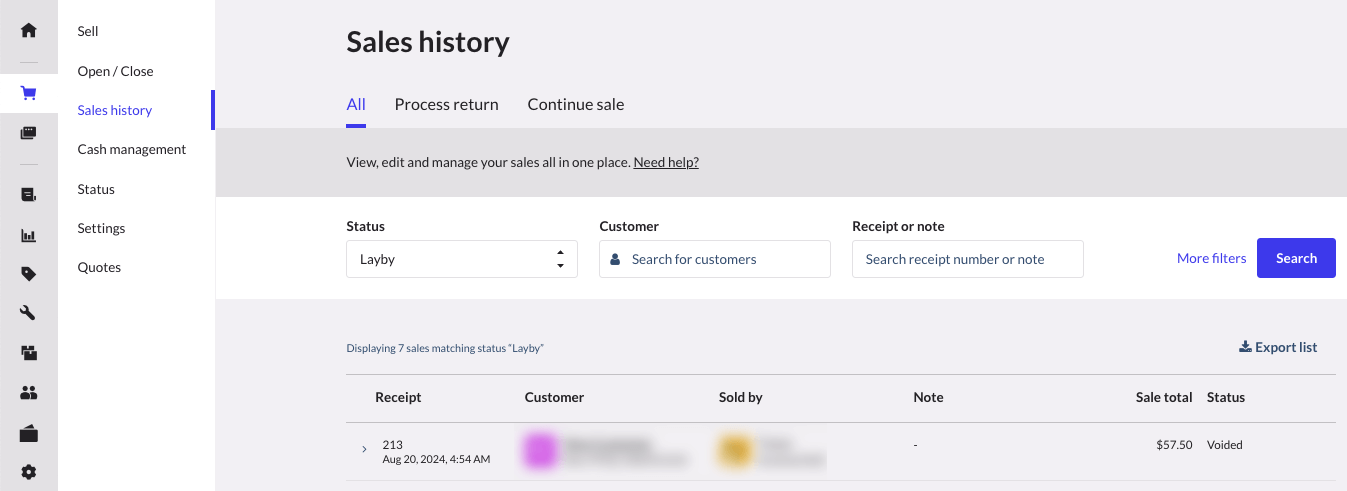Select the shopping cart Sell icon
The height and width of the screenshot is (491, 1347).
(28, 94)
